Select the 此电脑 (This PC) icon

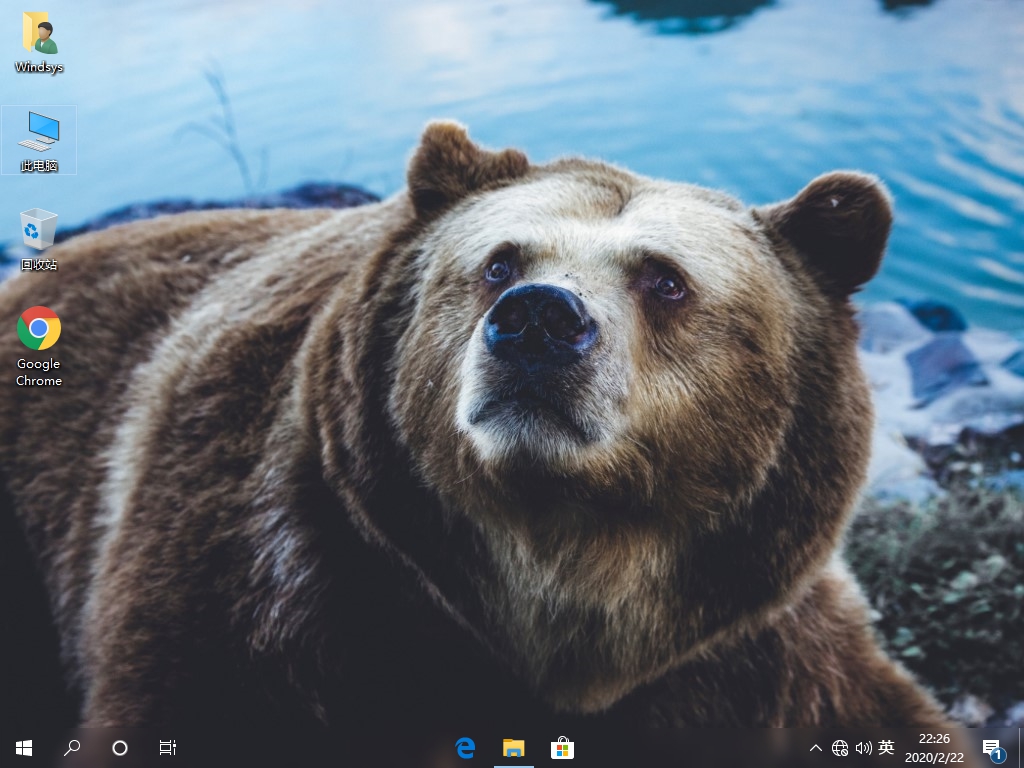pyautogui.click(x=39, y=131)
